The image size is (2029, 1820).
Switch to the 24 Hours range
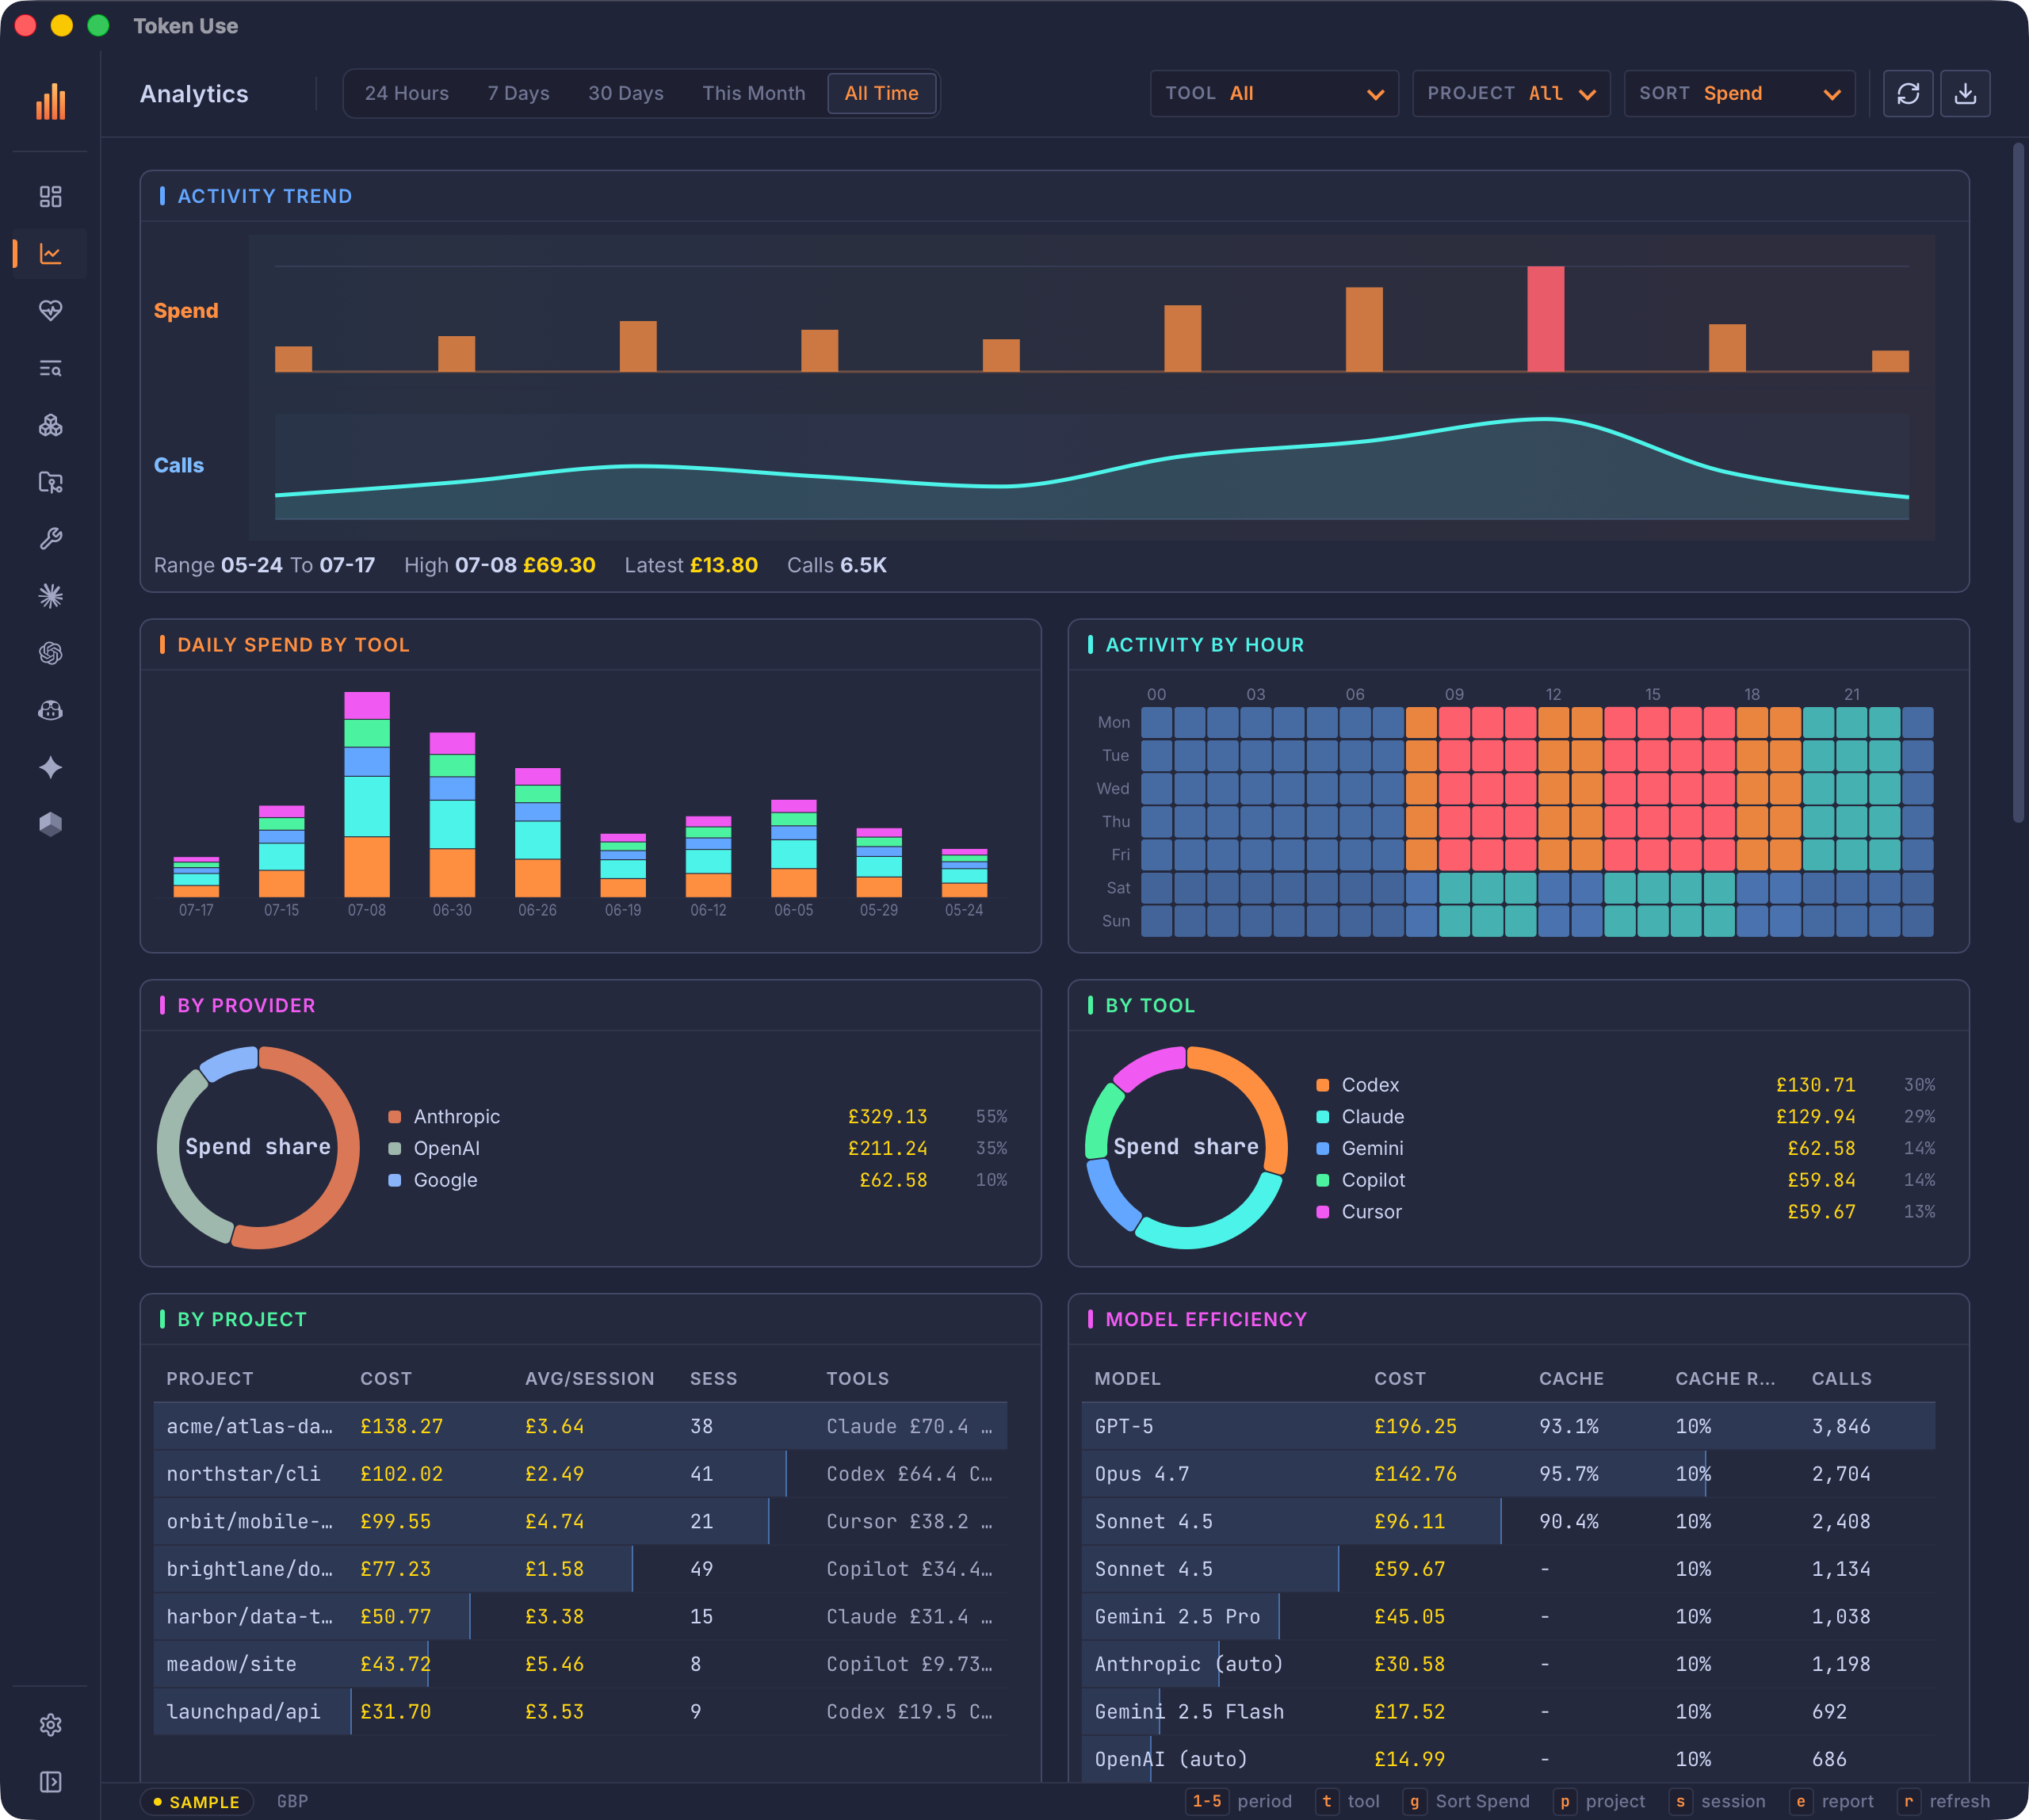pyautogui.click(x=407, y=93)
